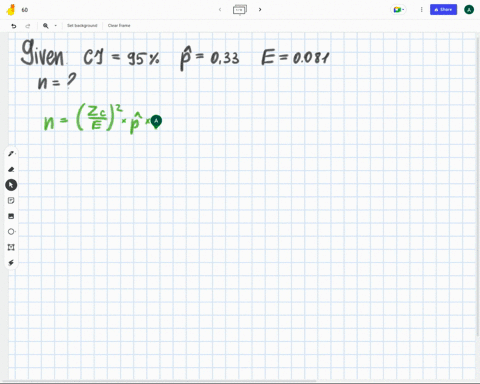
Task: Click Set background
Action: tap(82, 26)
